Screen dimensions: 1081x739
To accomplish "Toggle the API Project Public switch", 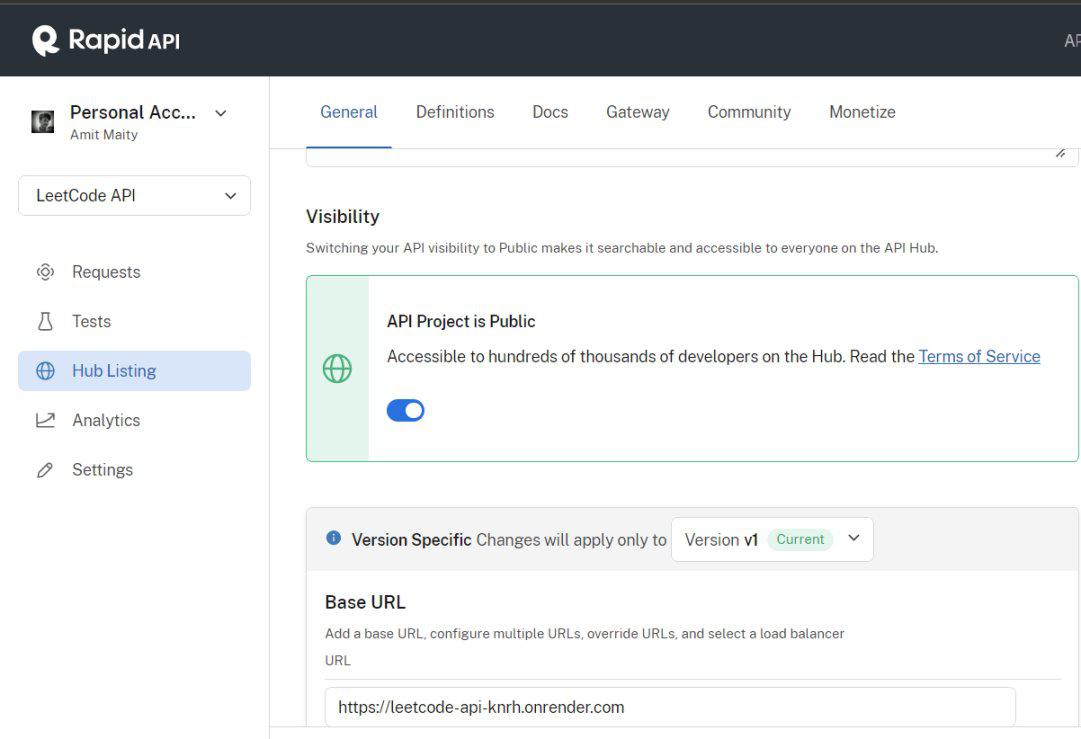I will (x=405, y=410).
